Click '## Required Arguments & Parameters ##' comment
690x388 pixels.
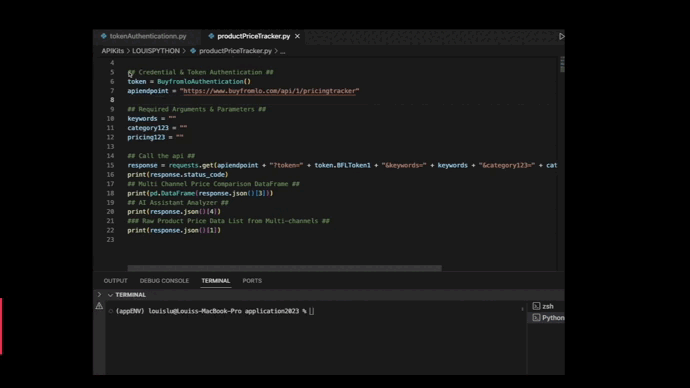point(197,109)
